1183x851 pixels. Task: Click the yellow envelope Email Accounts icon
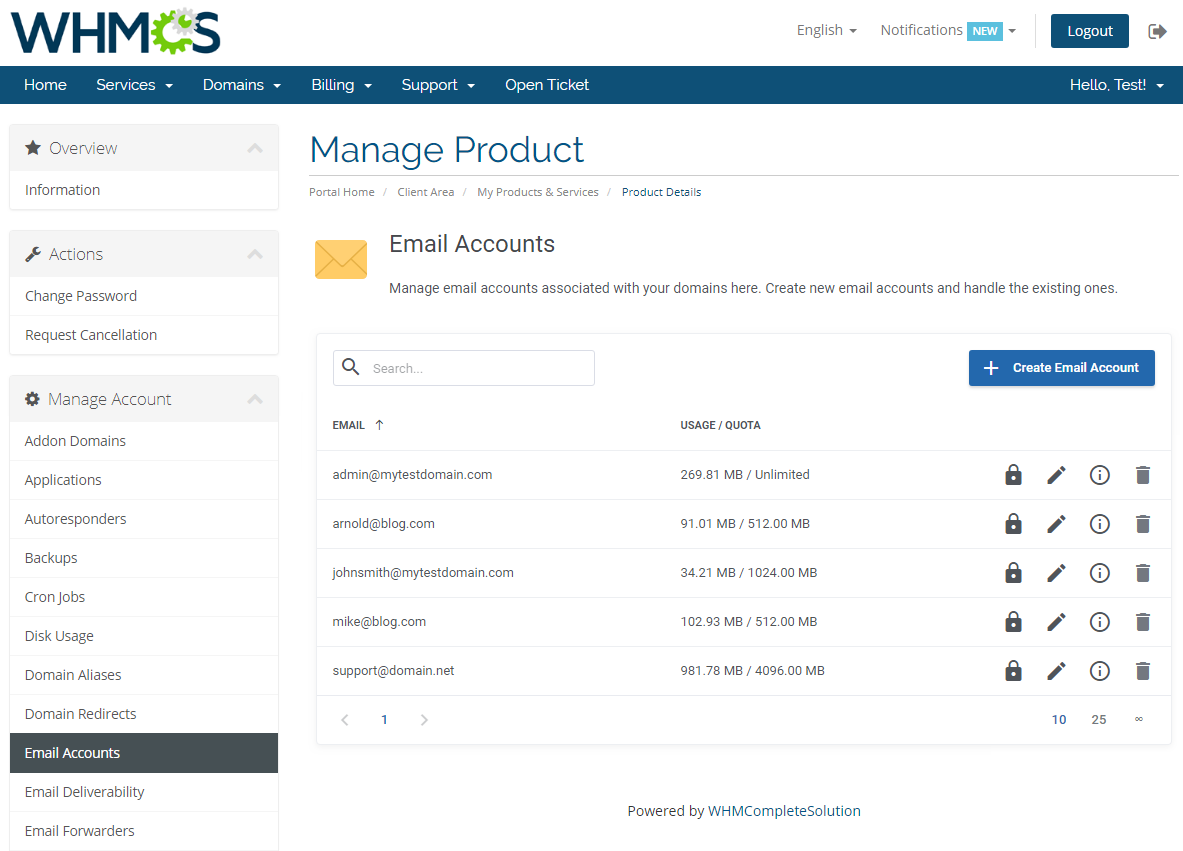point(340,258)
